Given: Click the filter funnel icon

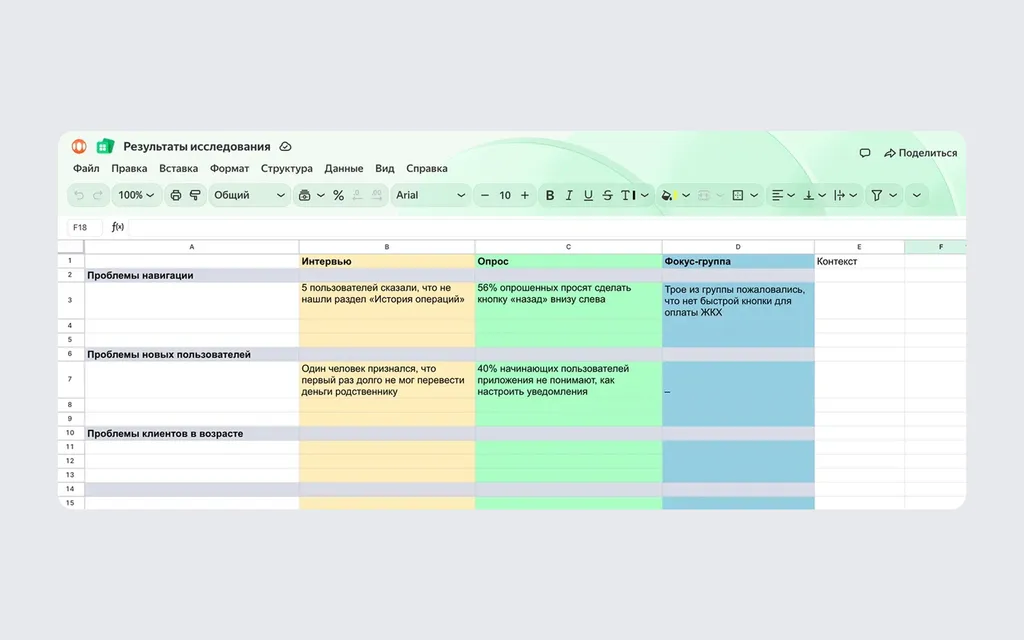Looking at the screenshot, I should (877, 195).
